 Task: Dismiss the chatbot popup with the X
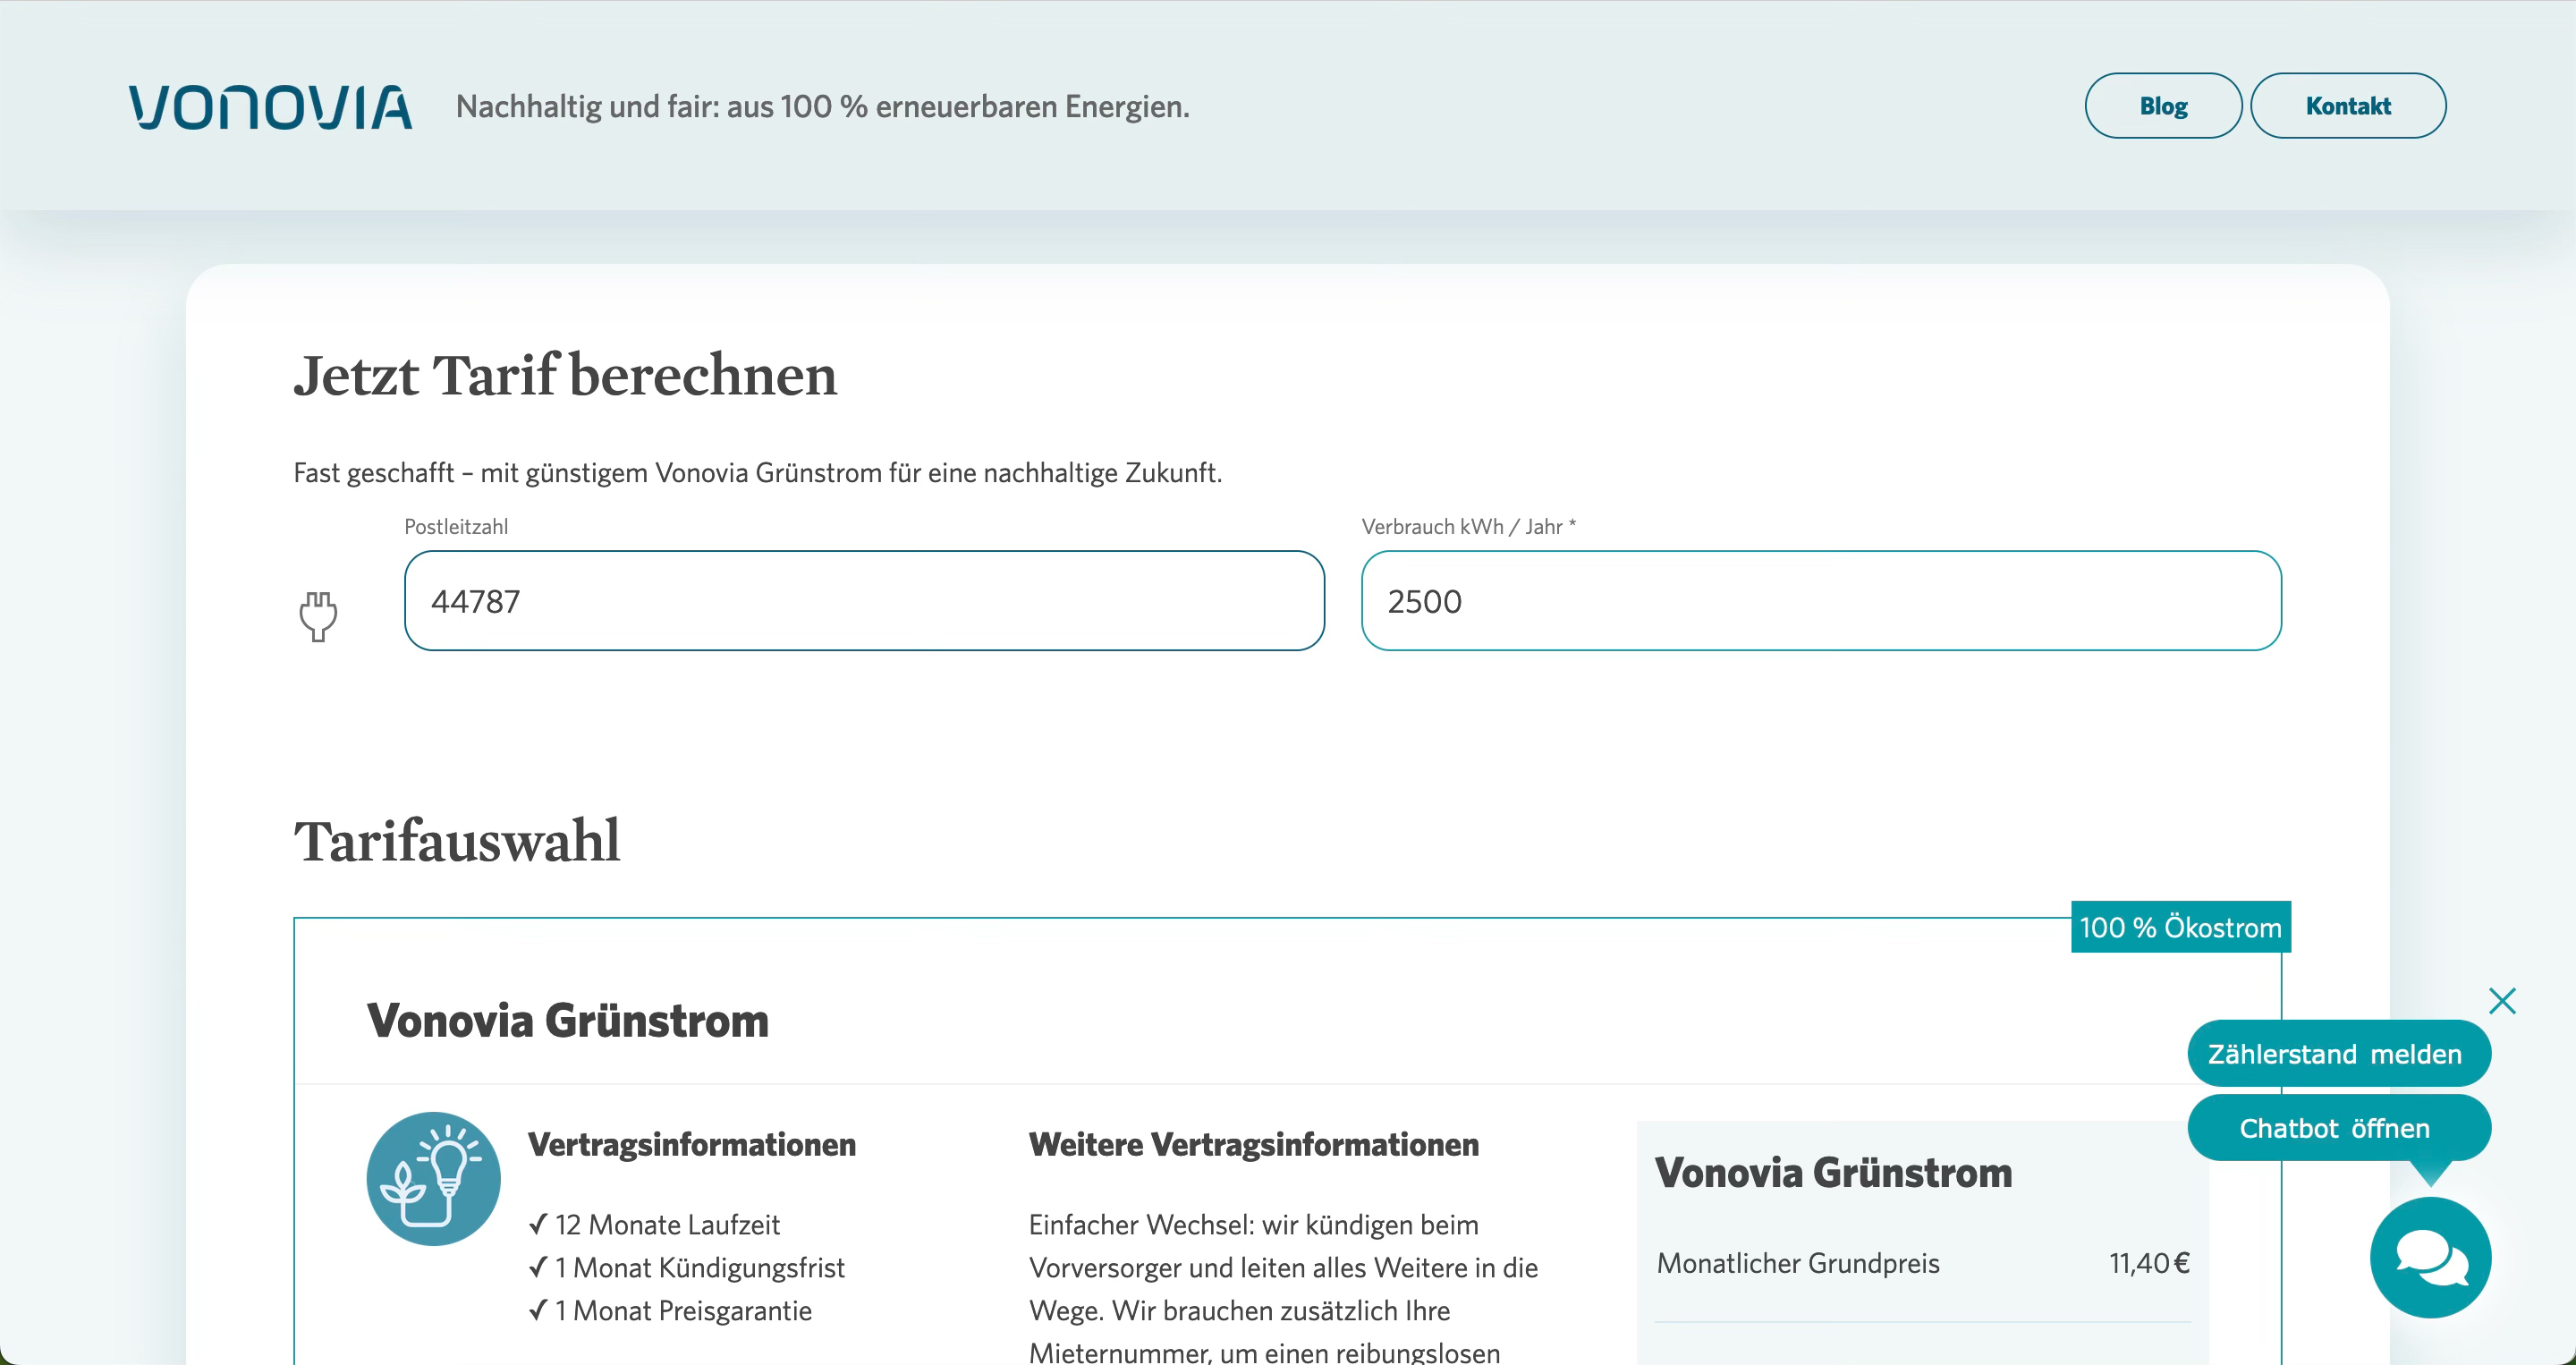click(2504, 1000)
